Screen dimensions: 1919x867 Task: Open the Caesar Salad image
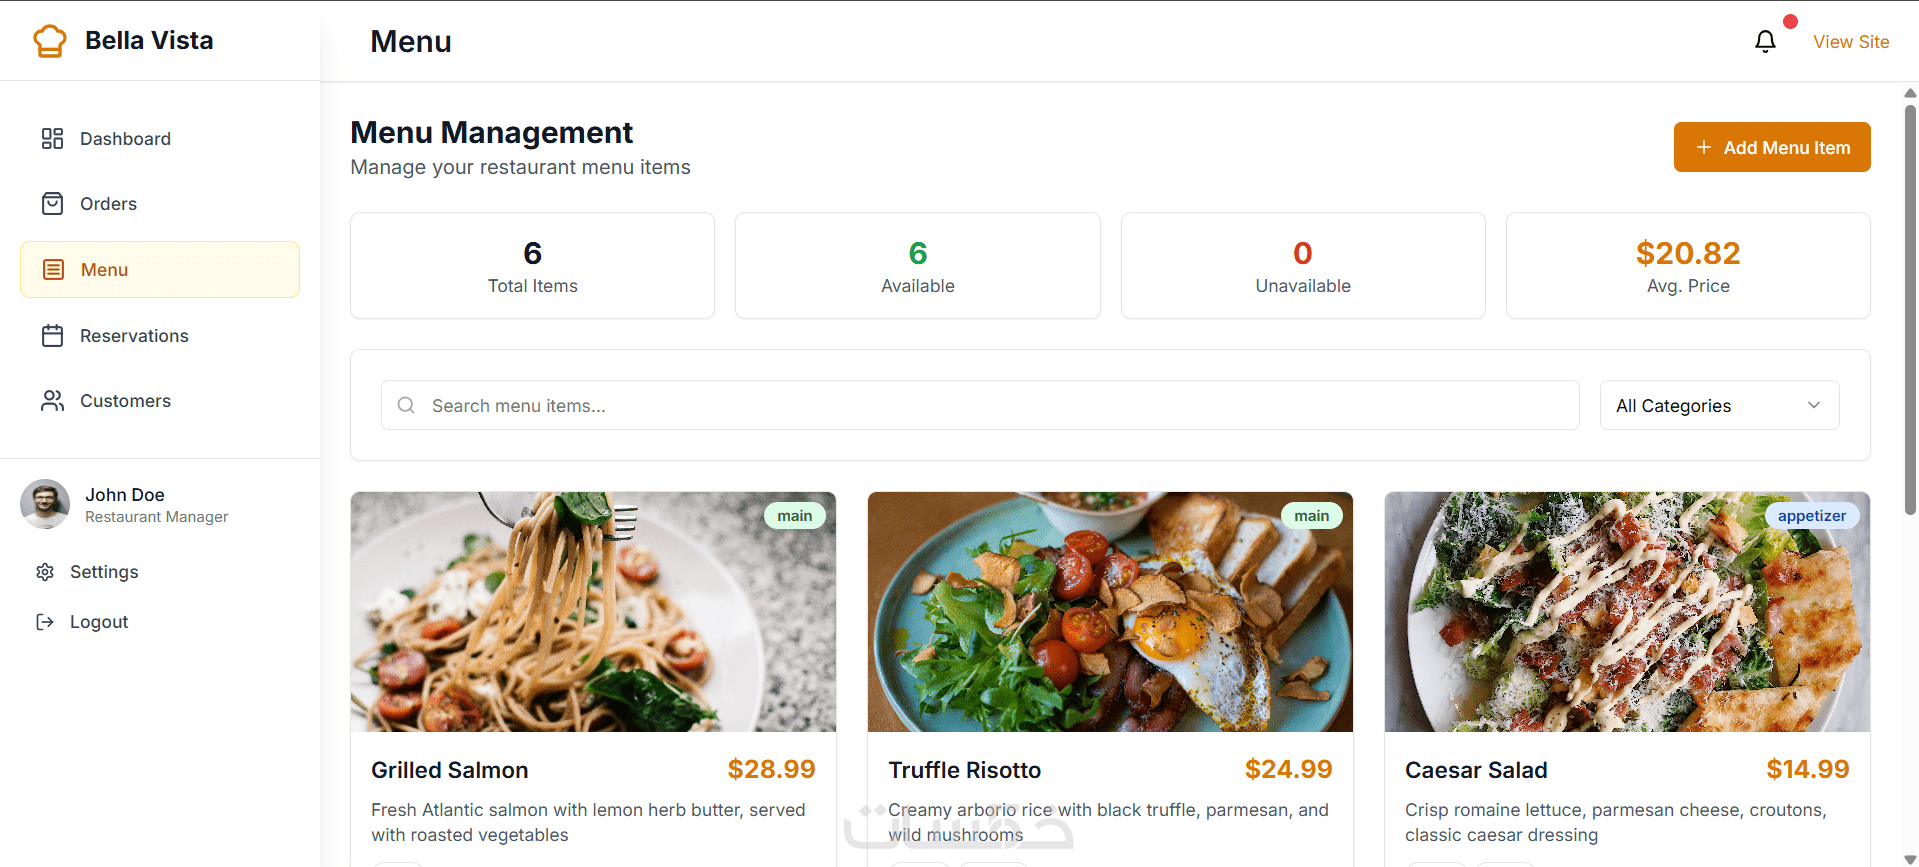click(1627, 612)
